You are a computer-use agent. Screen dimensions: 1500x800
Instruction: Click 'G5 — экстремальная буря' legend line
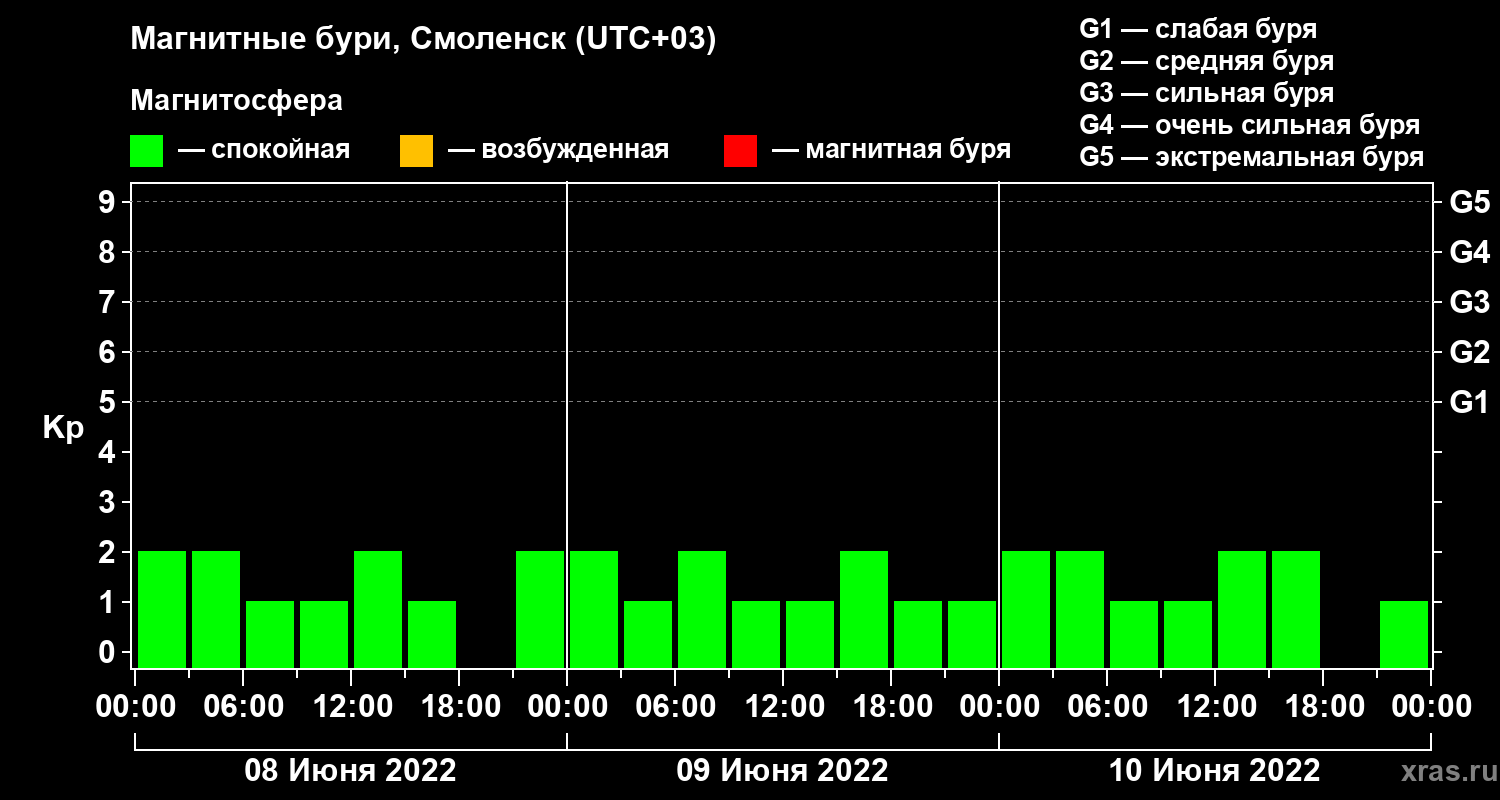1252,158
